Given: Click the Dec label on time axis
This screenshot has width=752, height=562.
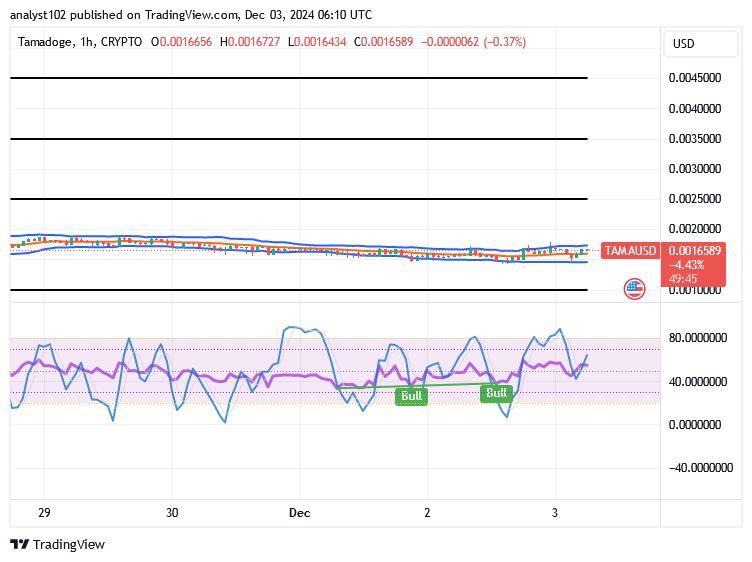Looking at the screenshot, I should [x=300, y=513].
